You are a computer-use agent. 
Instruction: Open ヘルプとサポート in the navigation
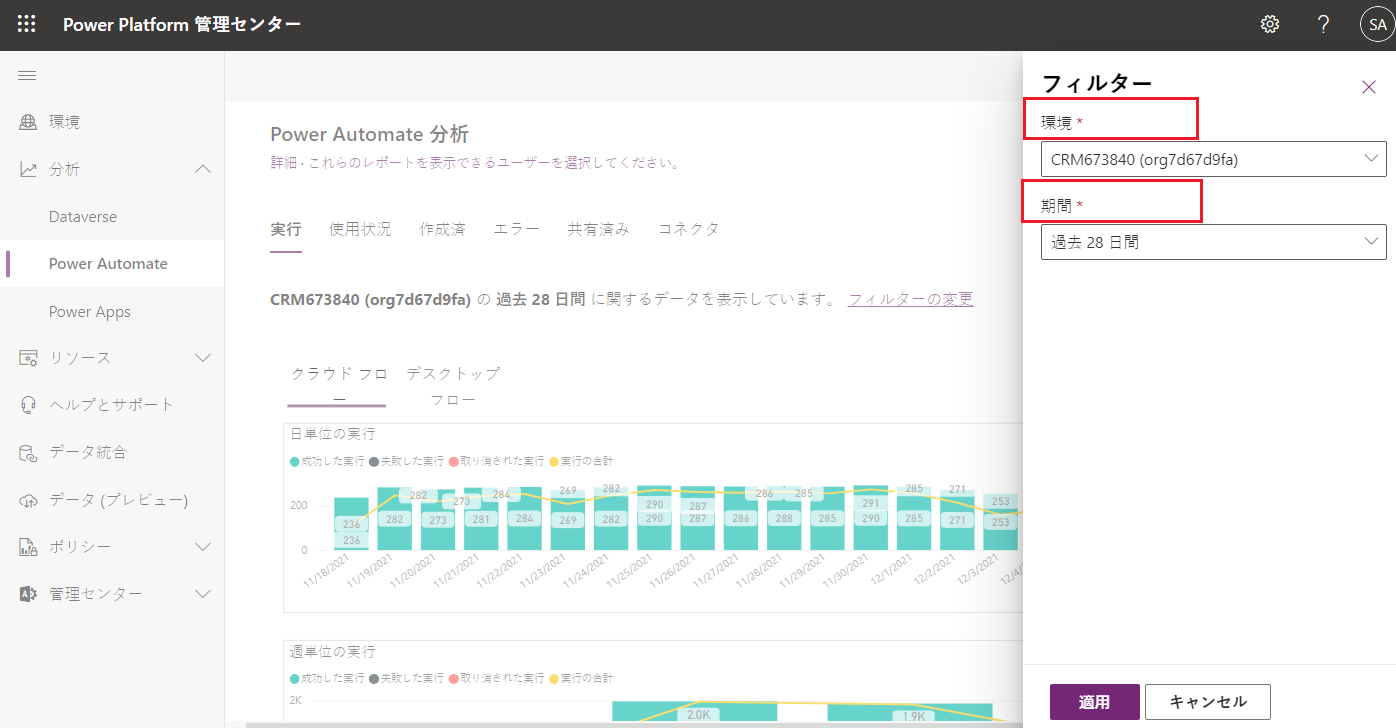click(x=112, y=405)
